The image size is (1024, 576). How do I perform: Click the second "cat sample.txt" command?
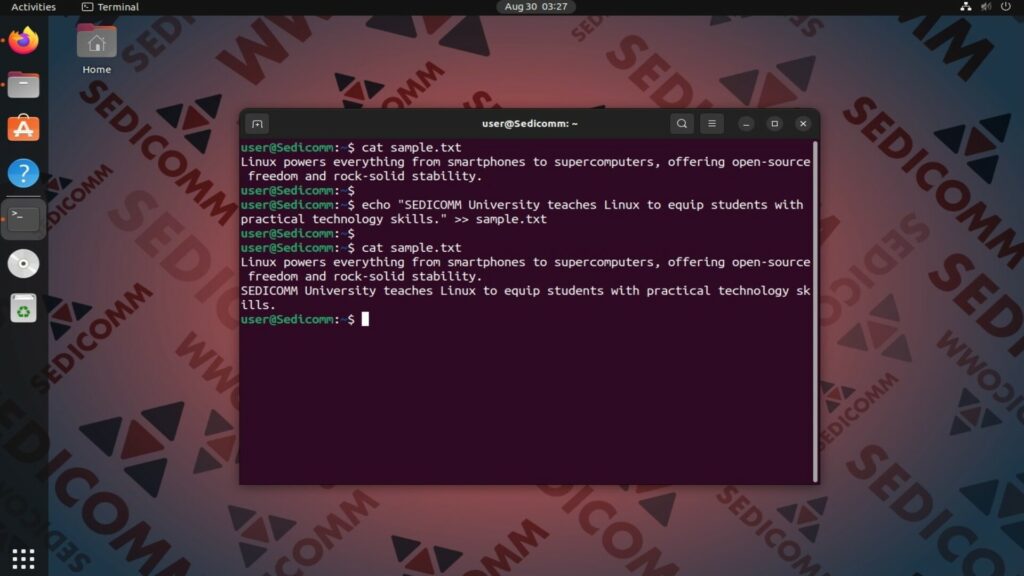[411, 248]
